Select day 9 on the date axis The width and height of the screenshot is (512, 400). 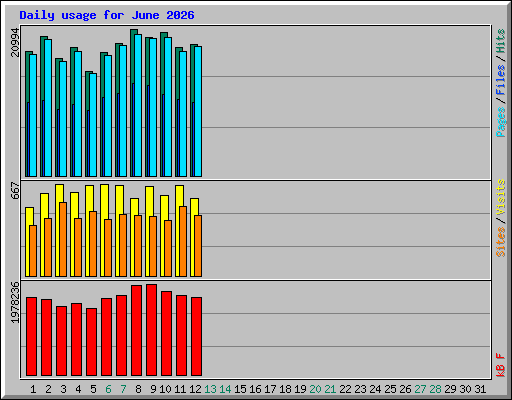click(x=153, y=389)
